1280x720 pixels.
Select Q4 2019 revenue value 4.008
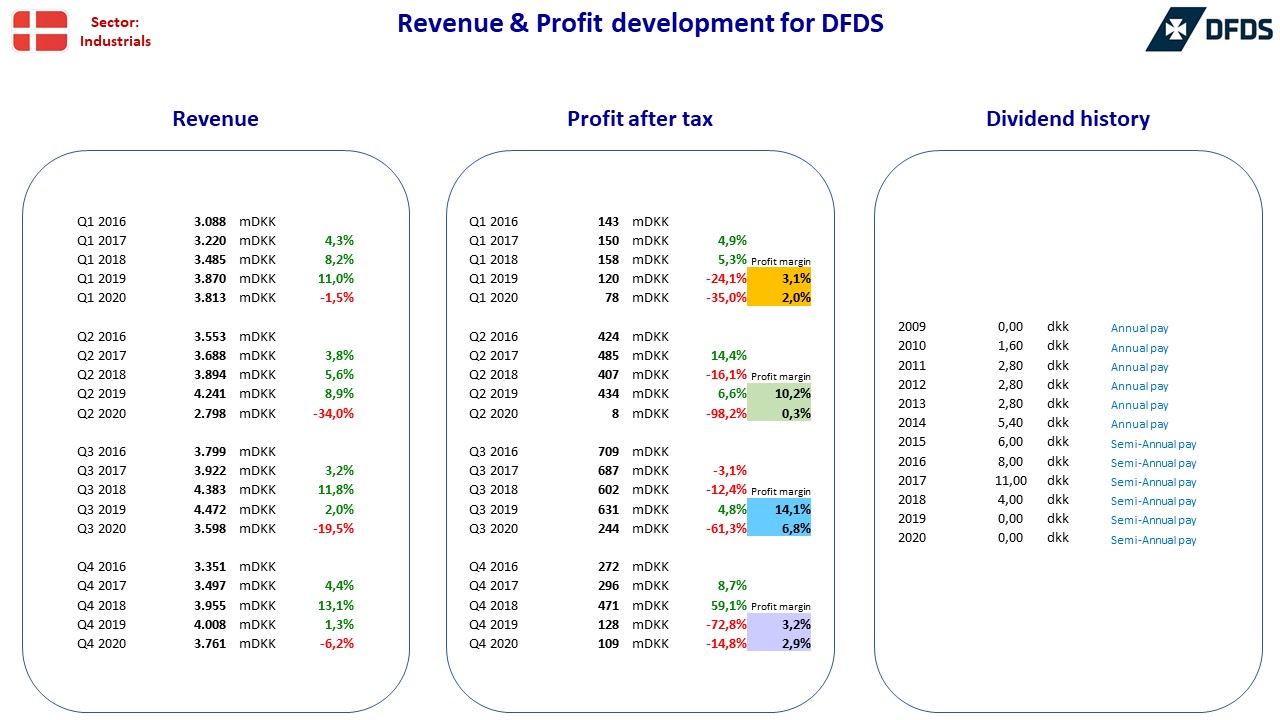point(210,624)
